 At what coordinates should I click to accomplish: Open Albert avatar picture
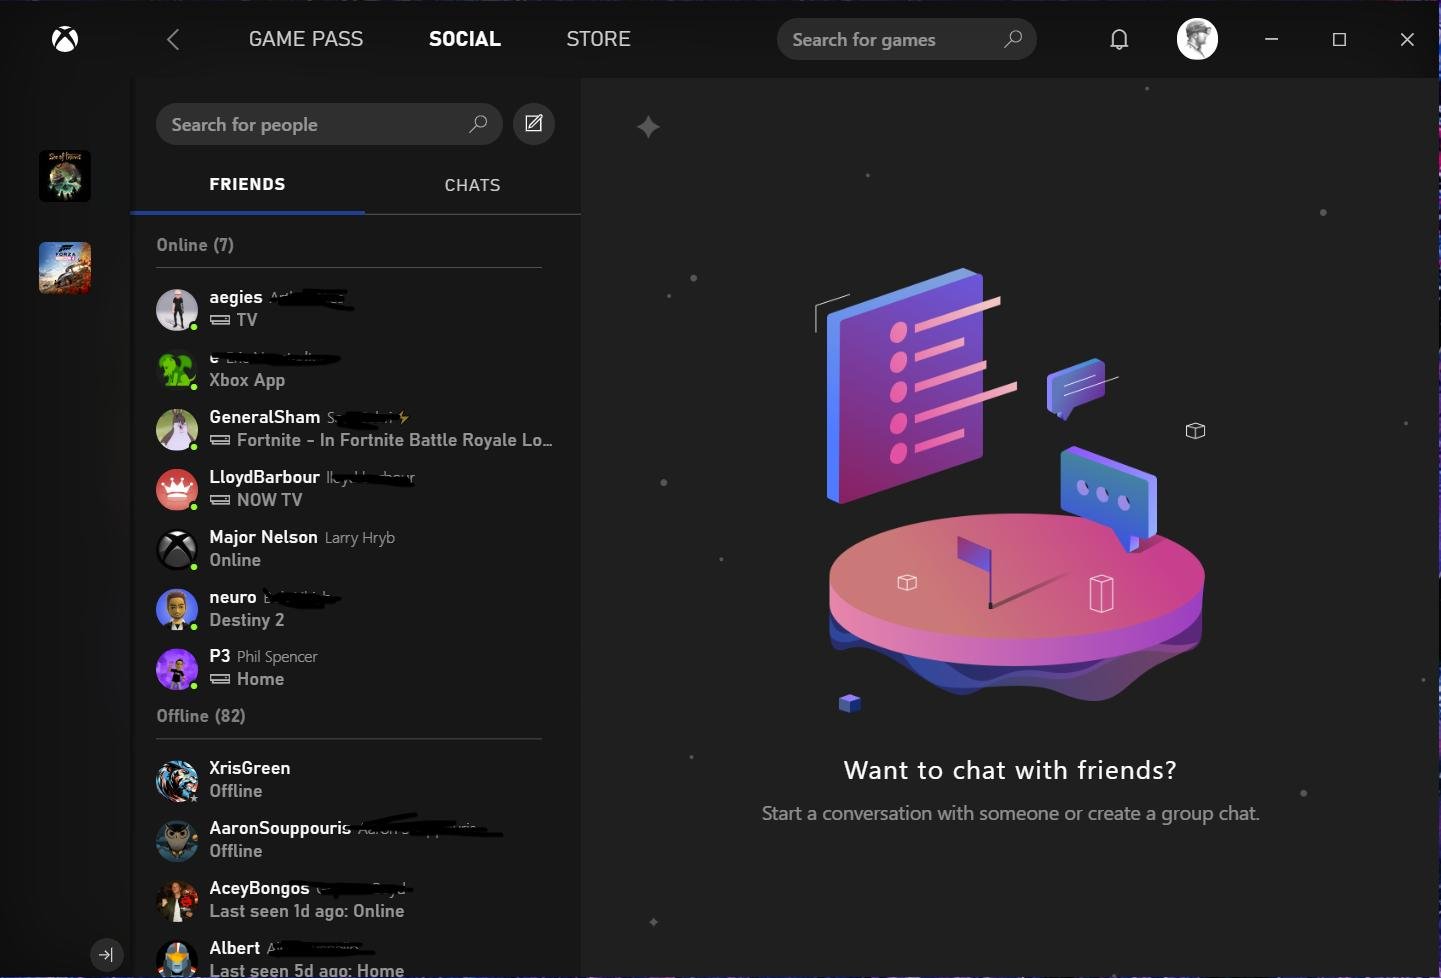pyautogui.click(x=177, y=959)
